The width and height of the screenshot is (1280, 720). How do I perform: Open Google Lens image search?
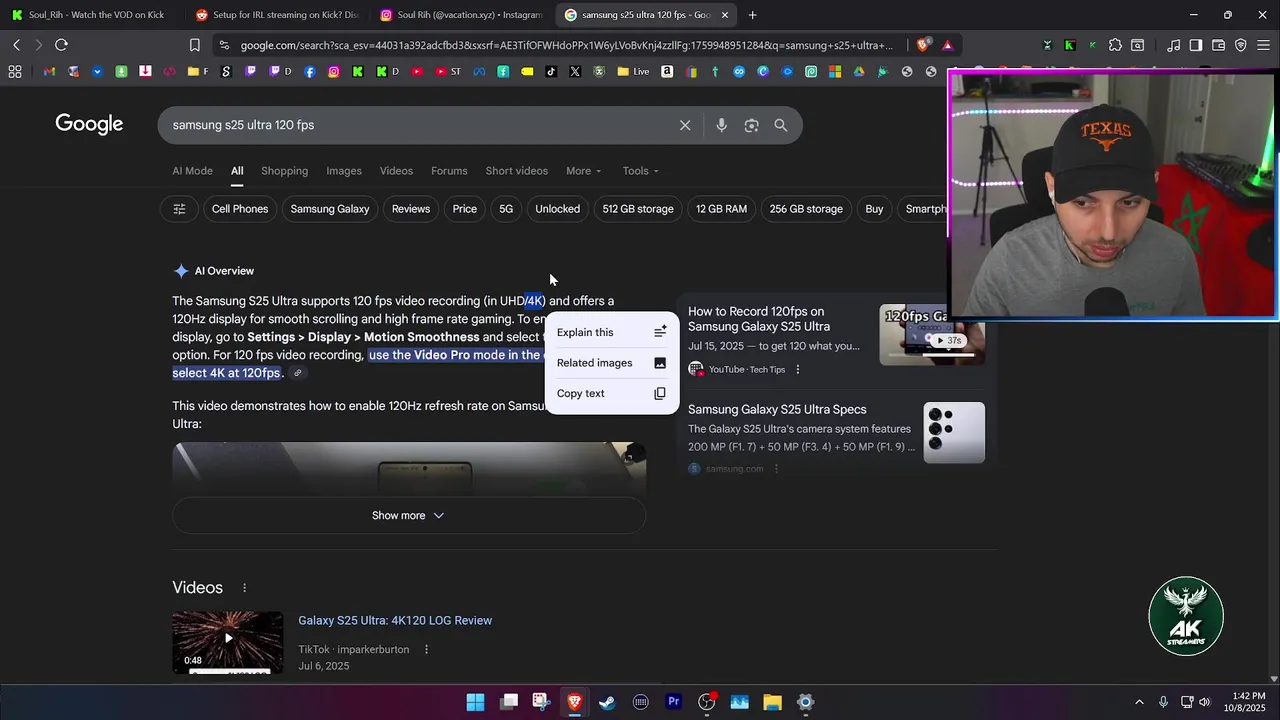(751, 125)
